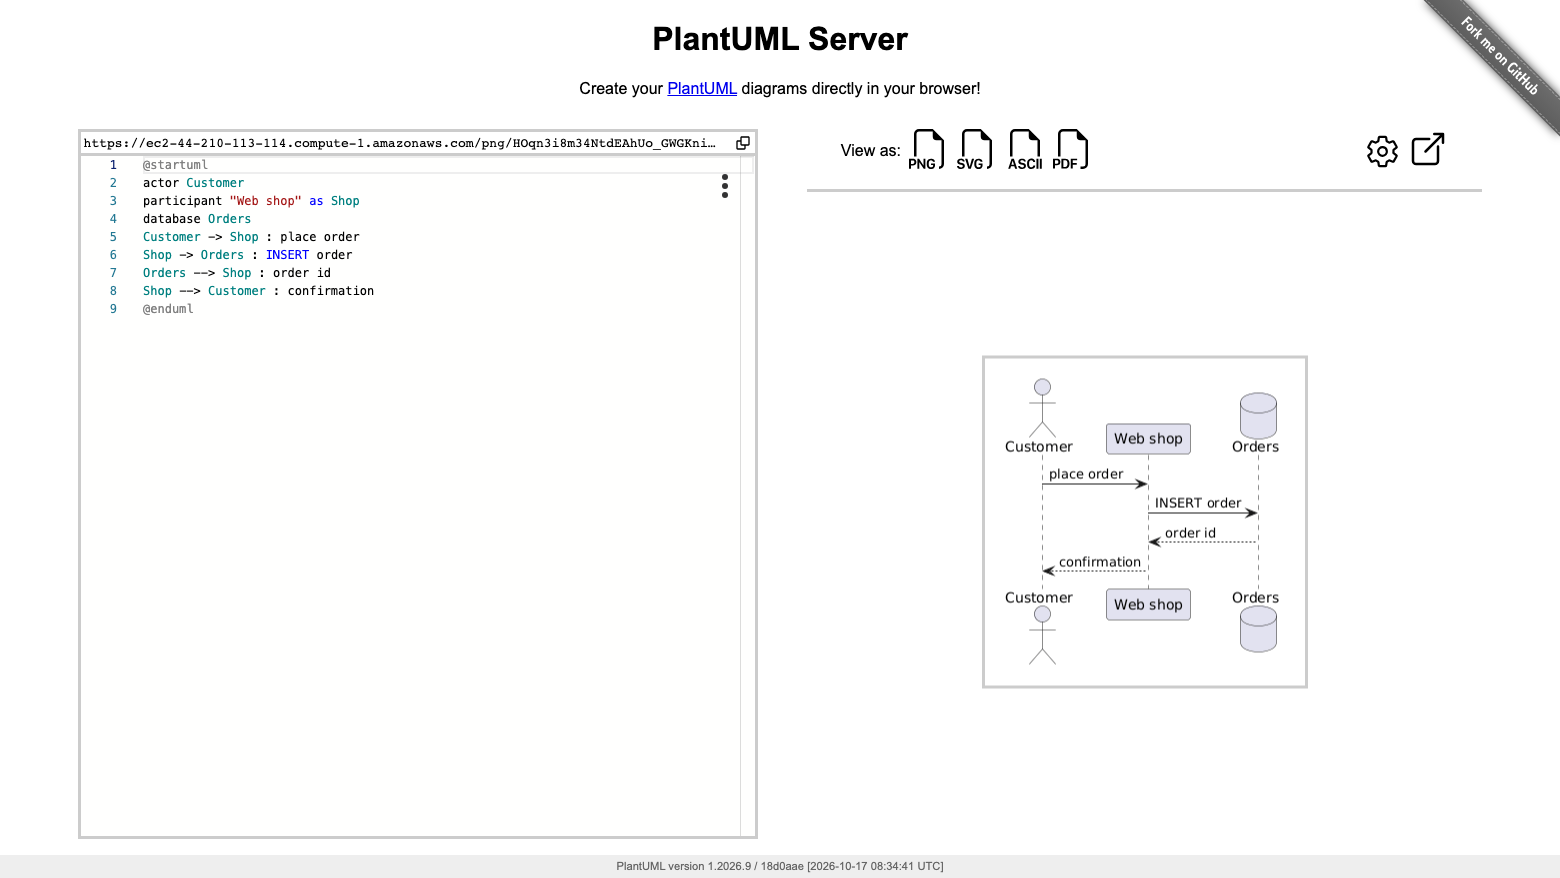The width and height of the screenshot is (1560, 878).
Task: Click line number 5 in the gutter
Action: (113, 237)
